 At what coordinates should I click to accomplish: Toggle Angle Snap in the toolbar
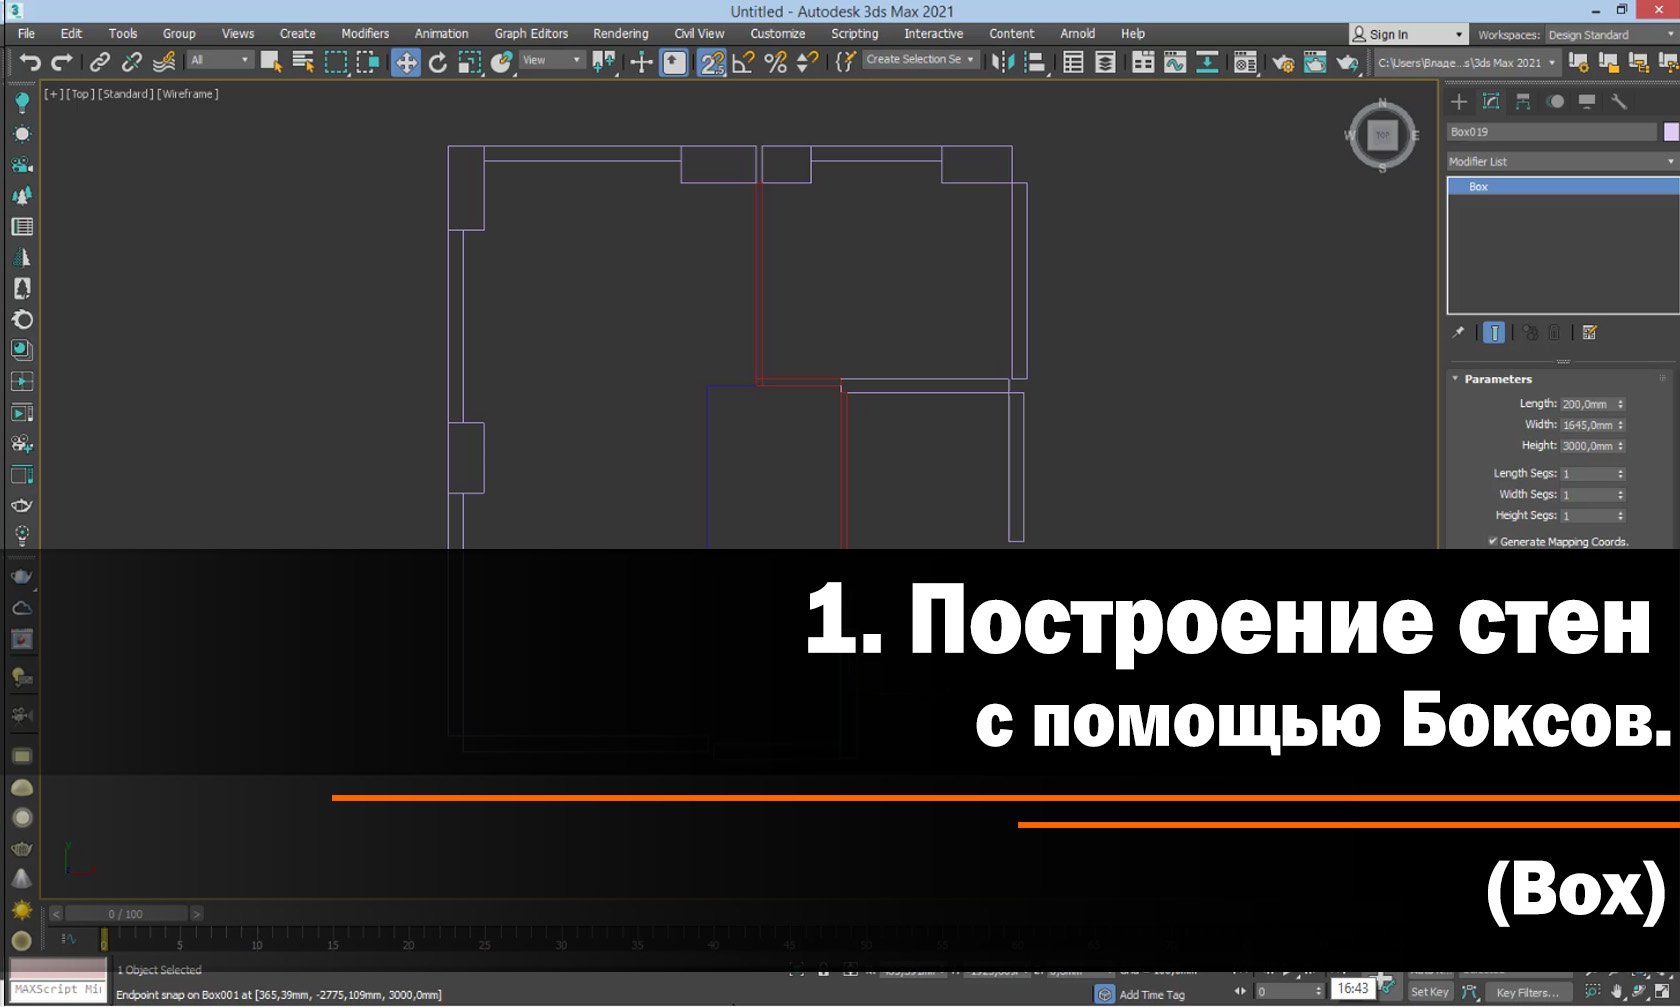click(741, 62)
